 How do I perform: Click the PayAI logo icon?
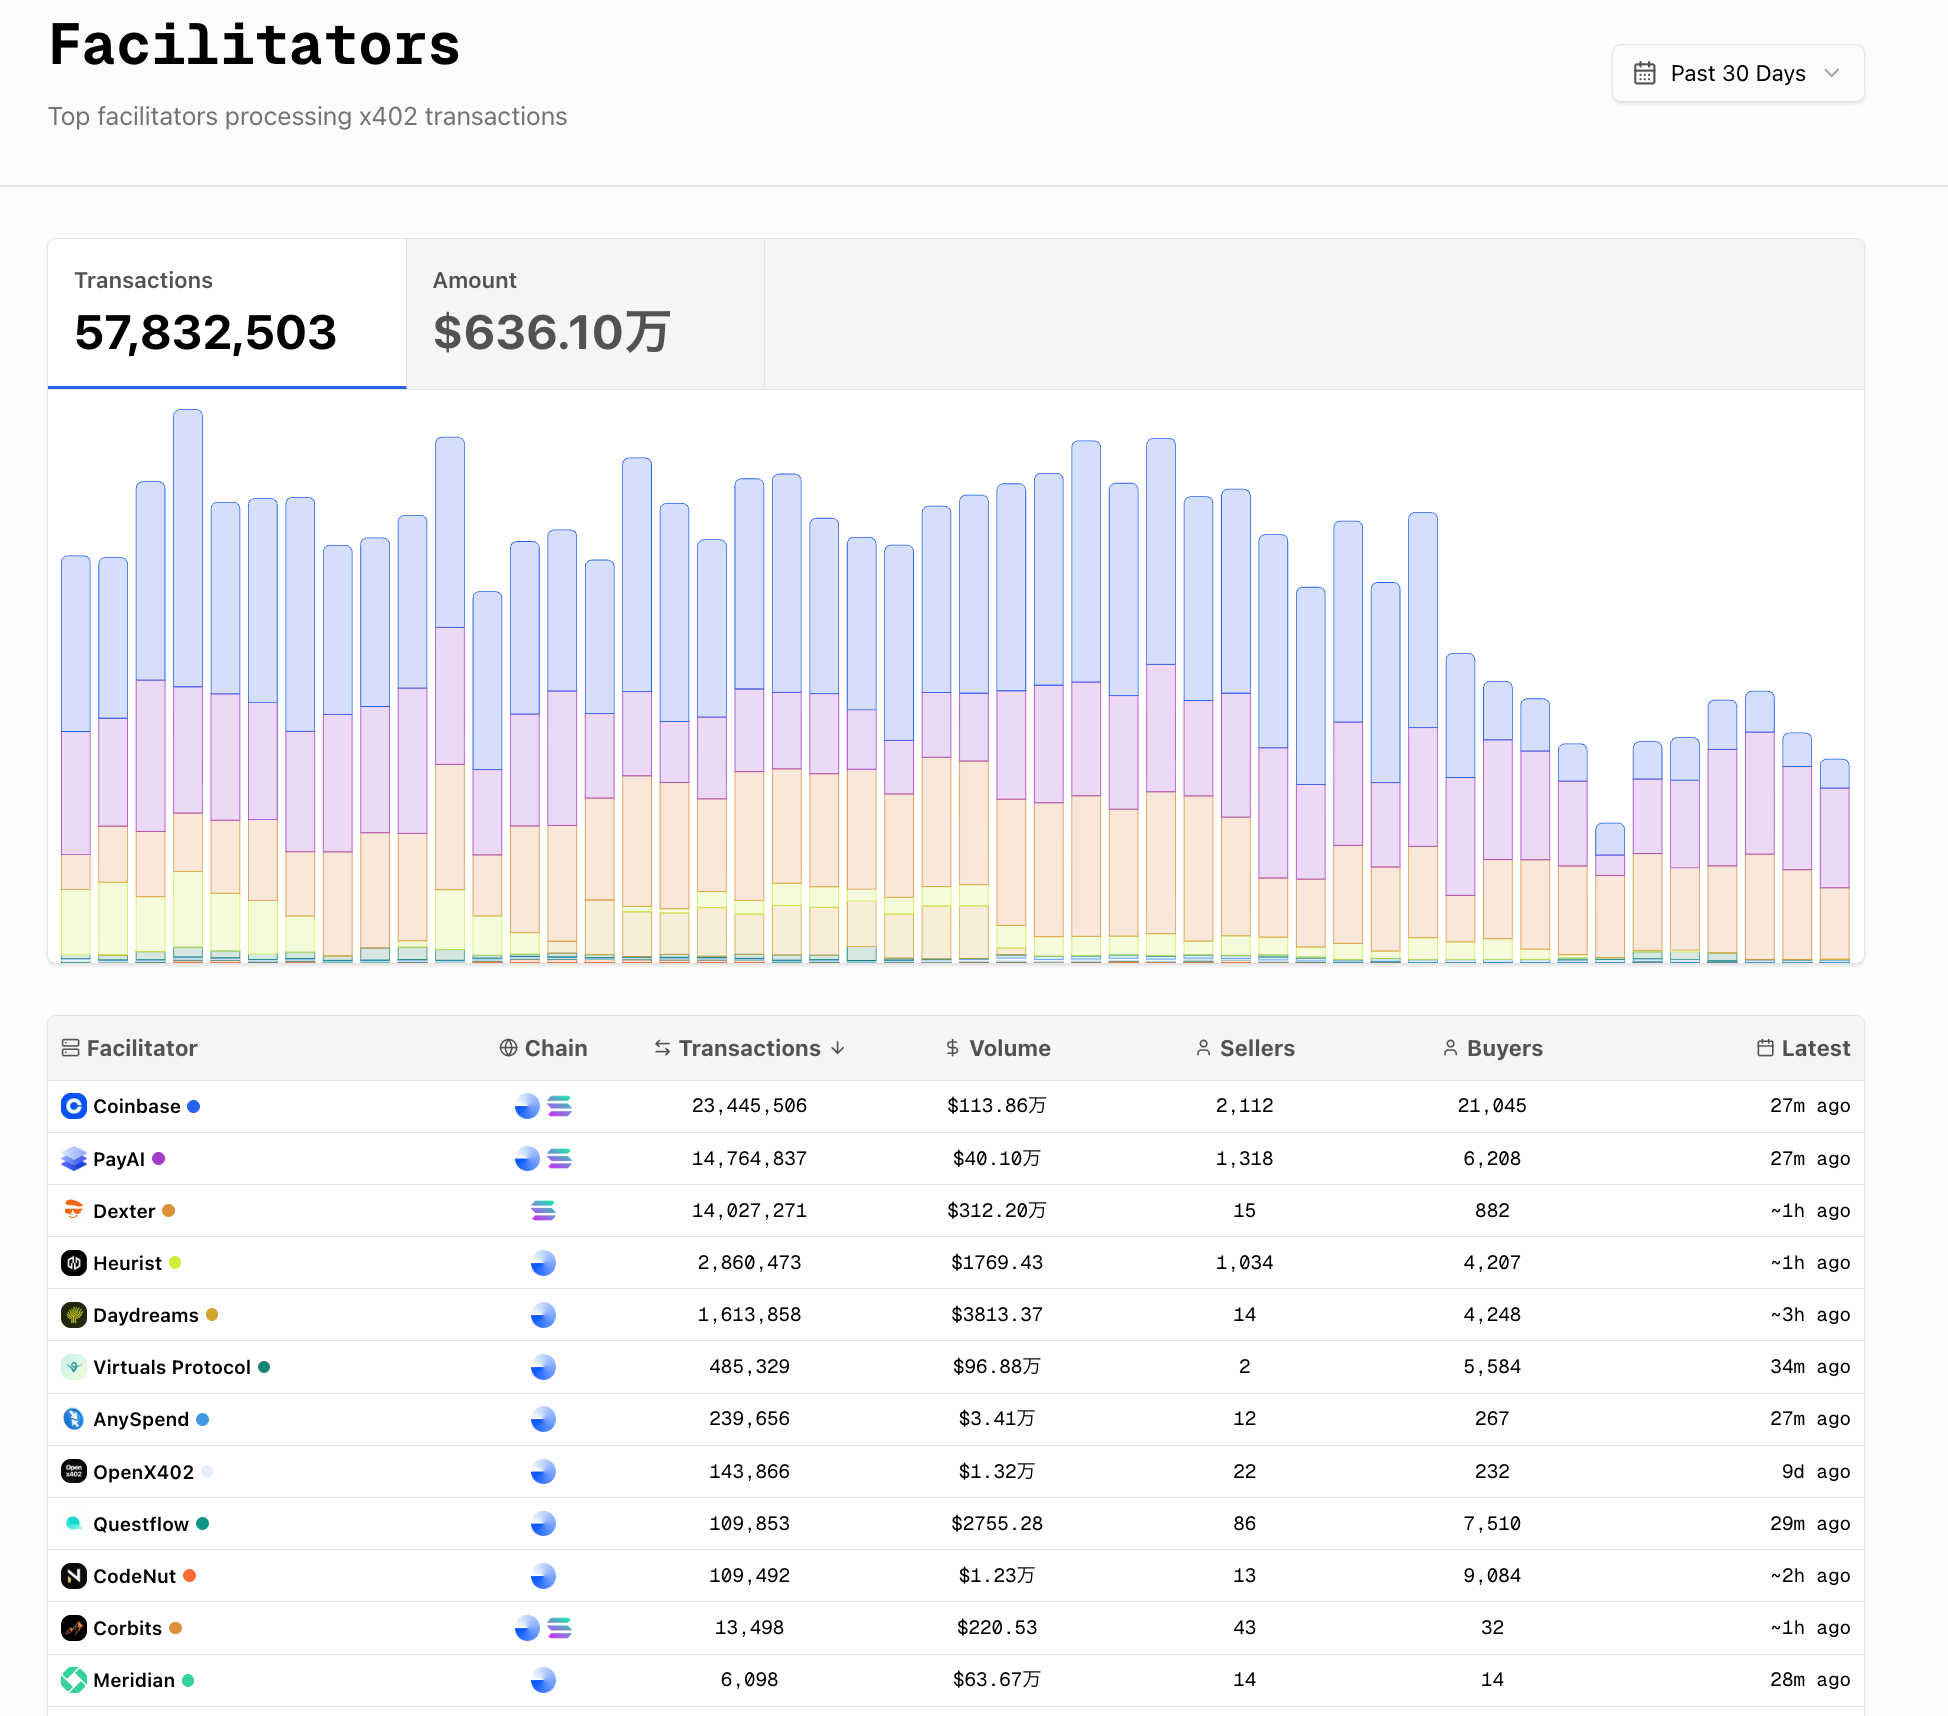pyautogui.click(x=74, y=1159)
